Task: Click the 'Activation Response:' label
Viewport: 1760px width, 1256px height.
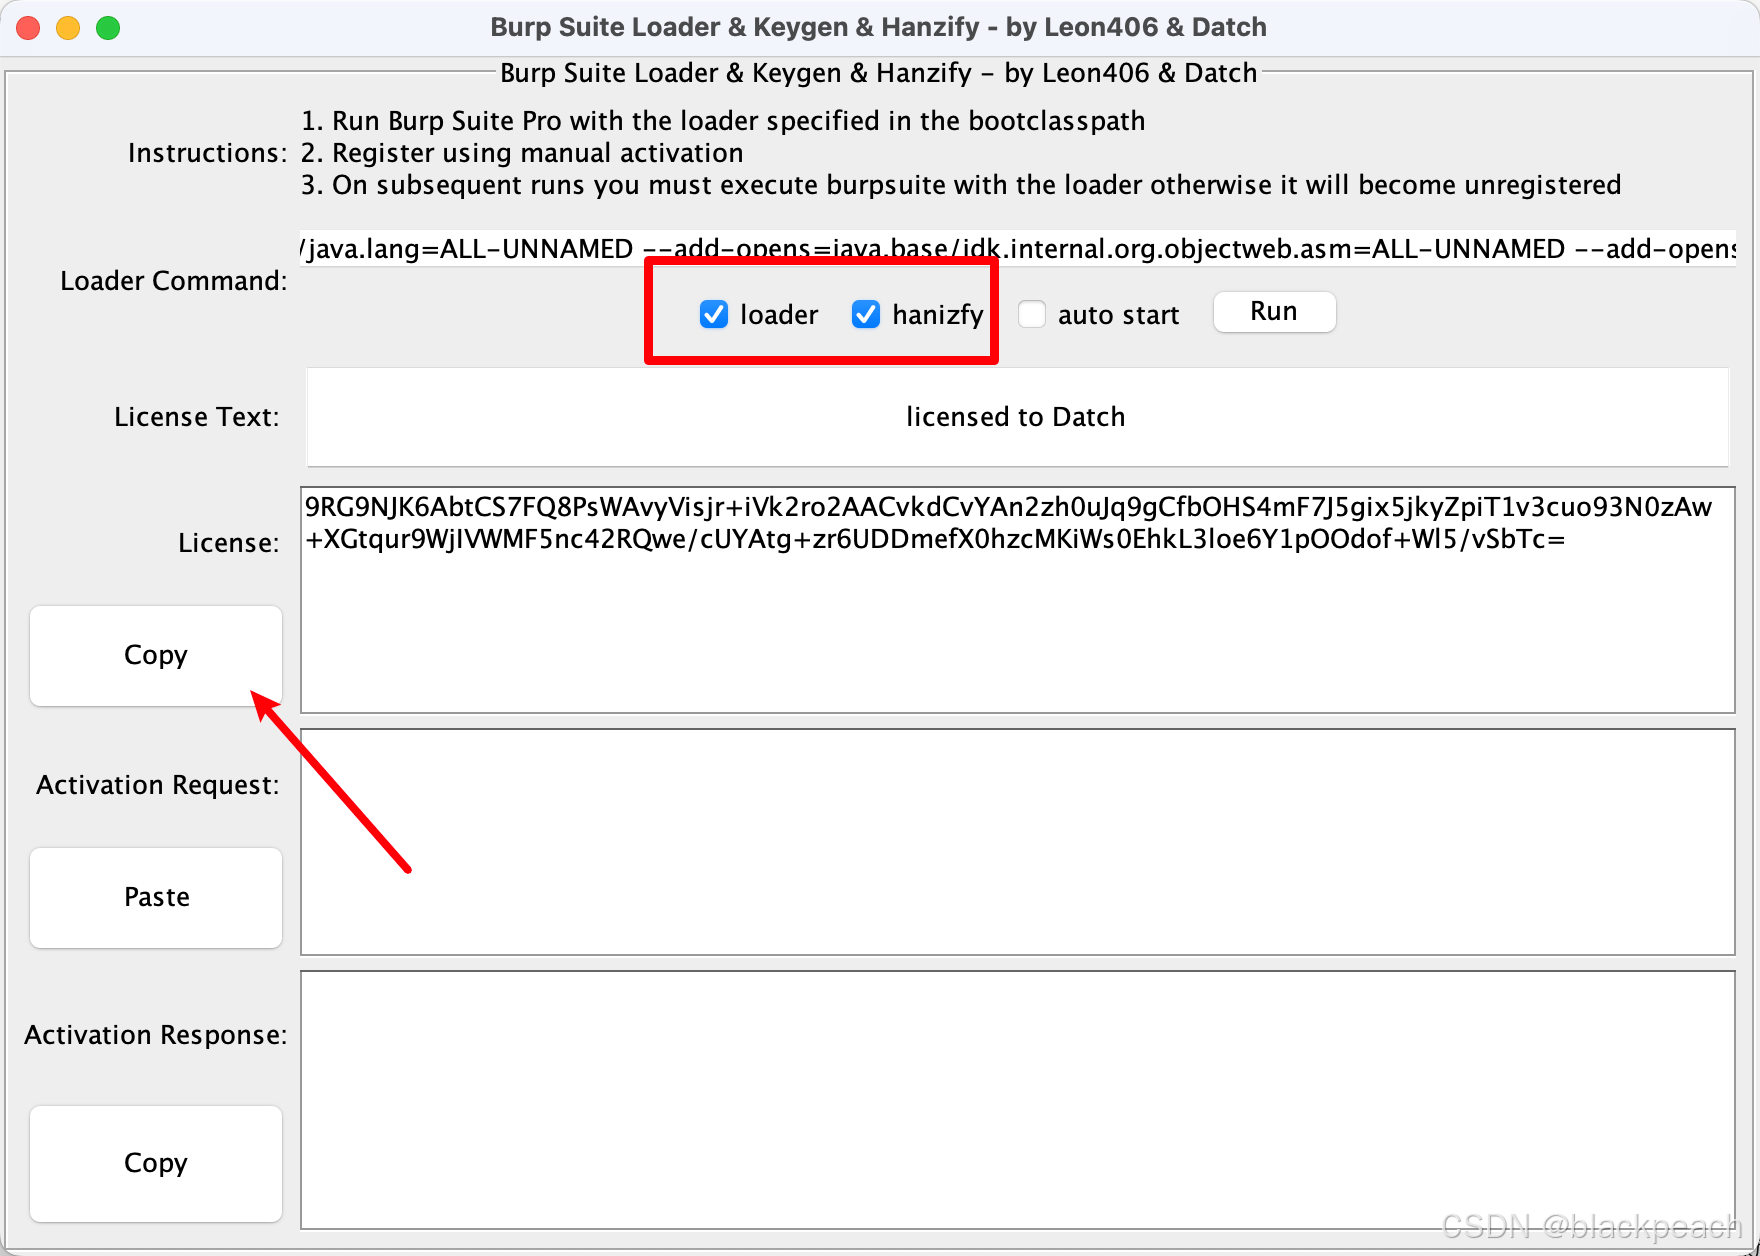Action: coord(156,1035)
